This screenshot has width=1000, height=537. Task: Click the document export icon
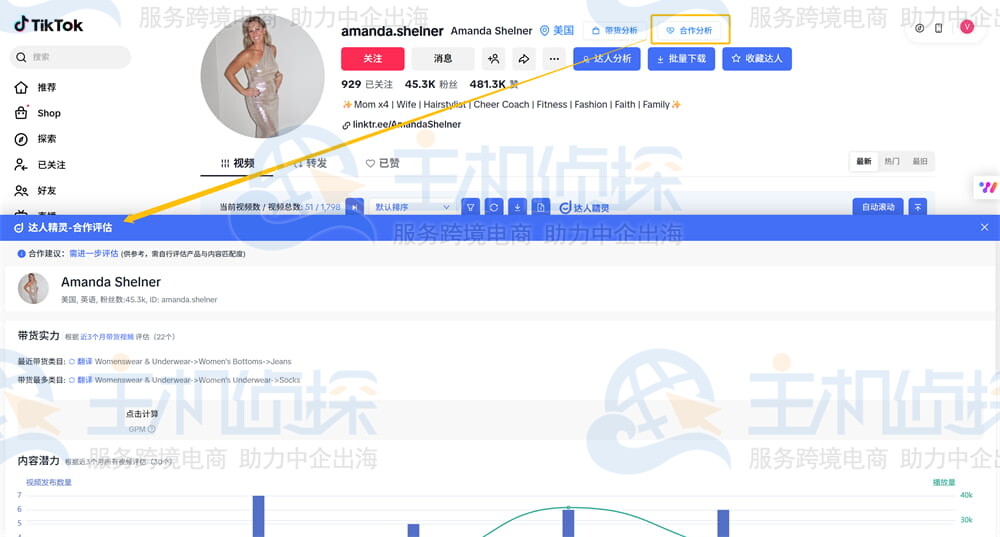pyautogui.click(x=541, y=207)
